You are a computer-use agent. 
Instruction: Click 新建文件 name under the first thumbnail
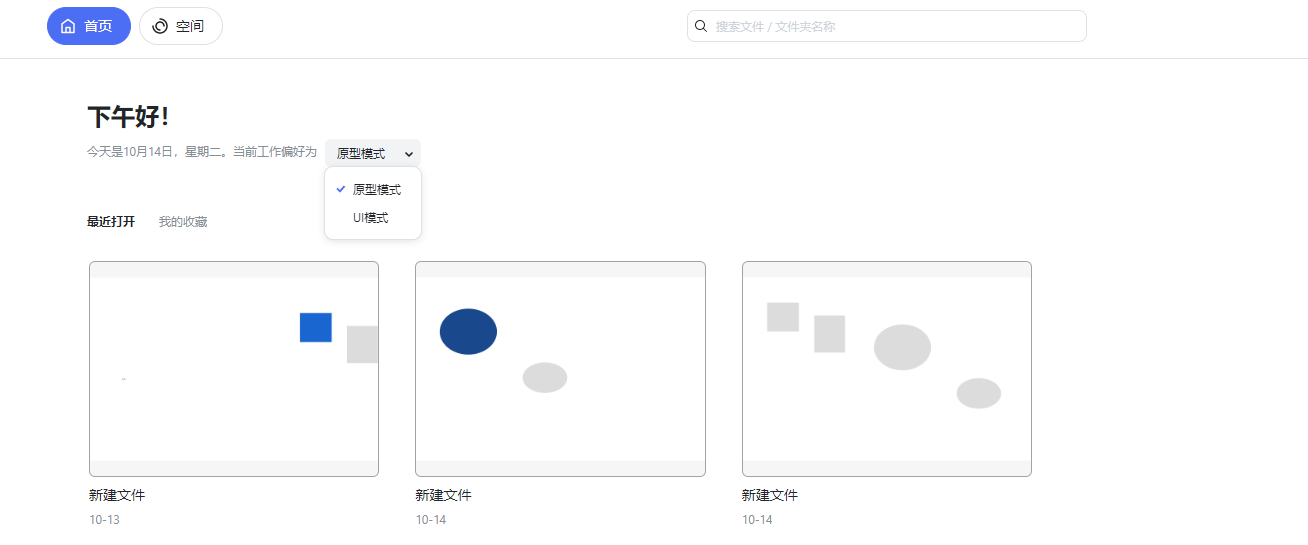(117, 495)
